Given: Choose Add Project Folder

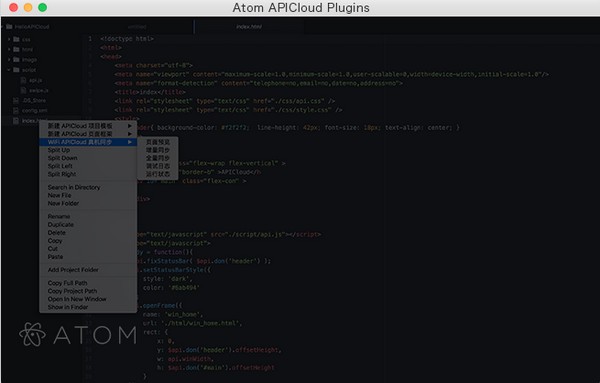Looking at the screenshot, I should (88, 270).
